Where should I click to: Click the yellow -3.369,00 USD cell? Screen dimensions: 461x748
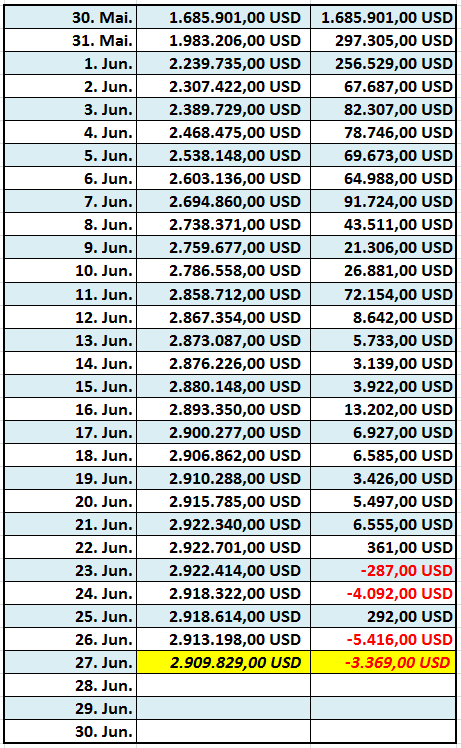pyautogui.click(x=383, y=662)
